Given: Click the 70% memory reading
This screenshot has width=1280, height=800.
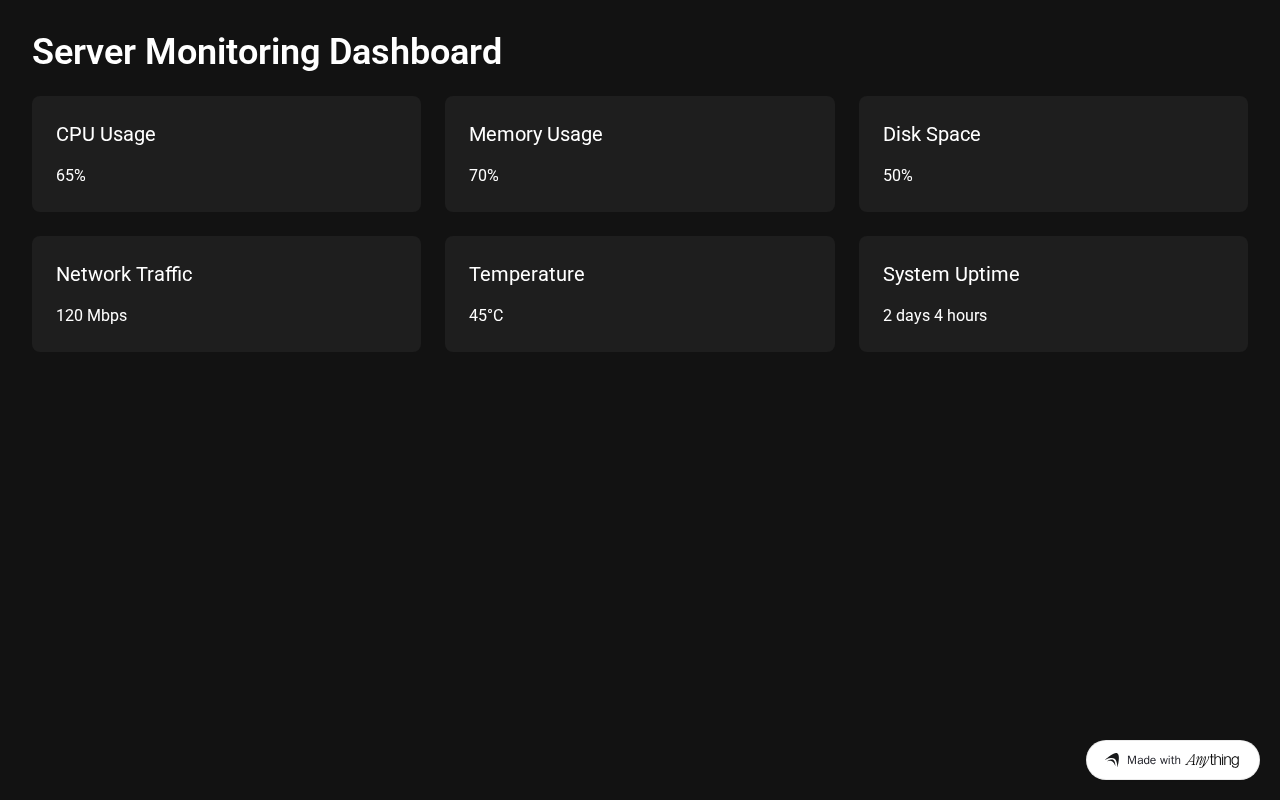Looking at the screenshot, I should 484,176.
